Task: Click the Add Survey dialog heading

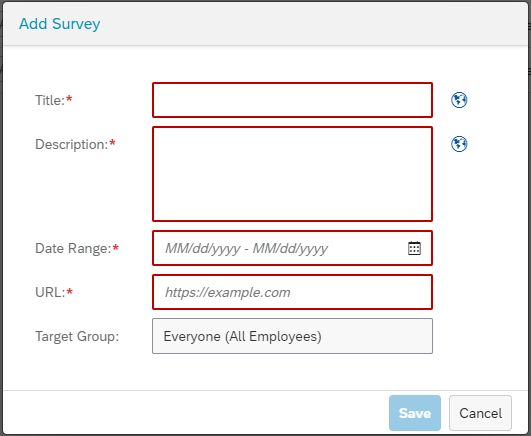Action: 60,24
